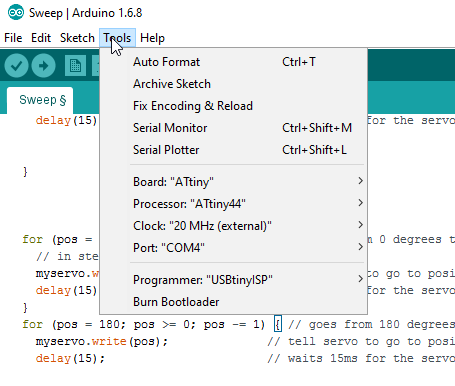Select Fix Encoding & Reload

coord(233,106)
